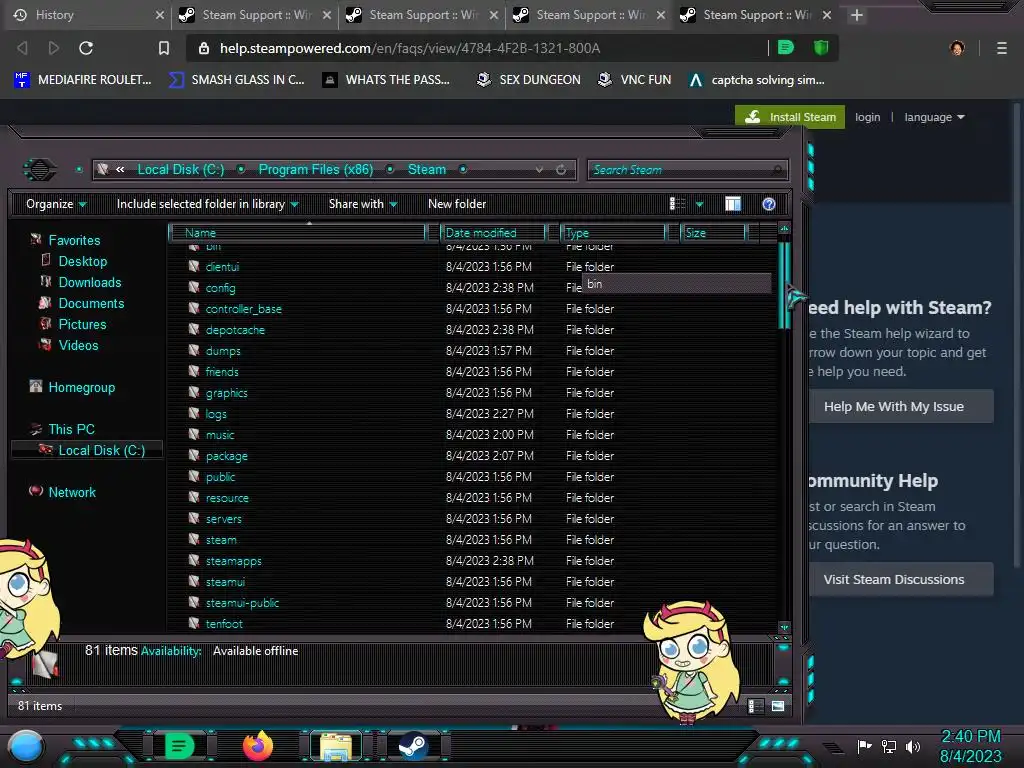The width and height of the screenshot is (1024, 768).
Task: Open the view options dropdown arrow
Action: (699, 204)
